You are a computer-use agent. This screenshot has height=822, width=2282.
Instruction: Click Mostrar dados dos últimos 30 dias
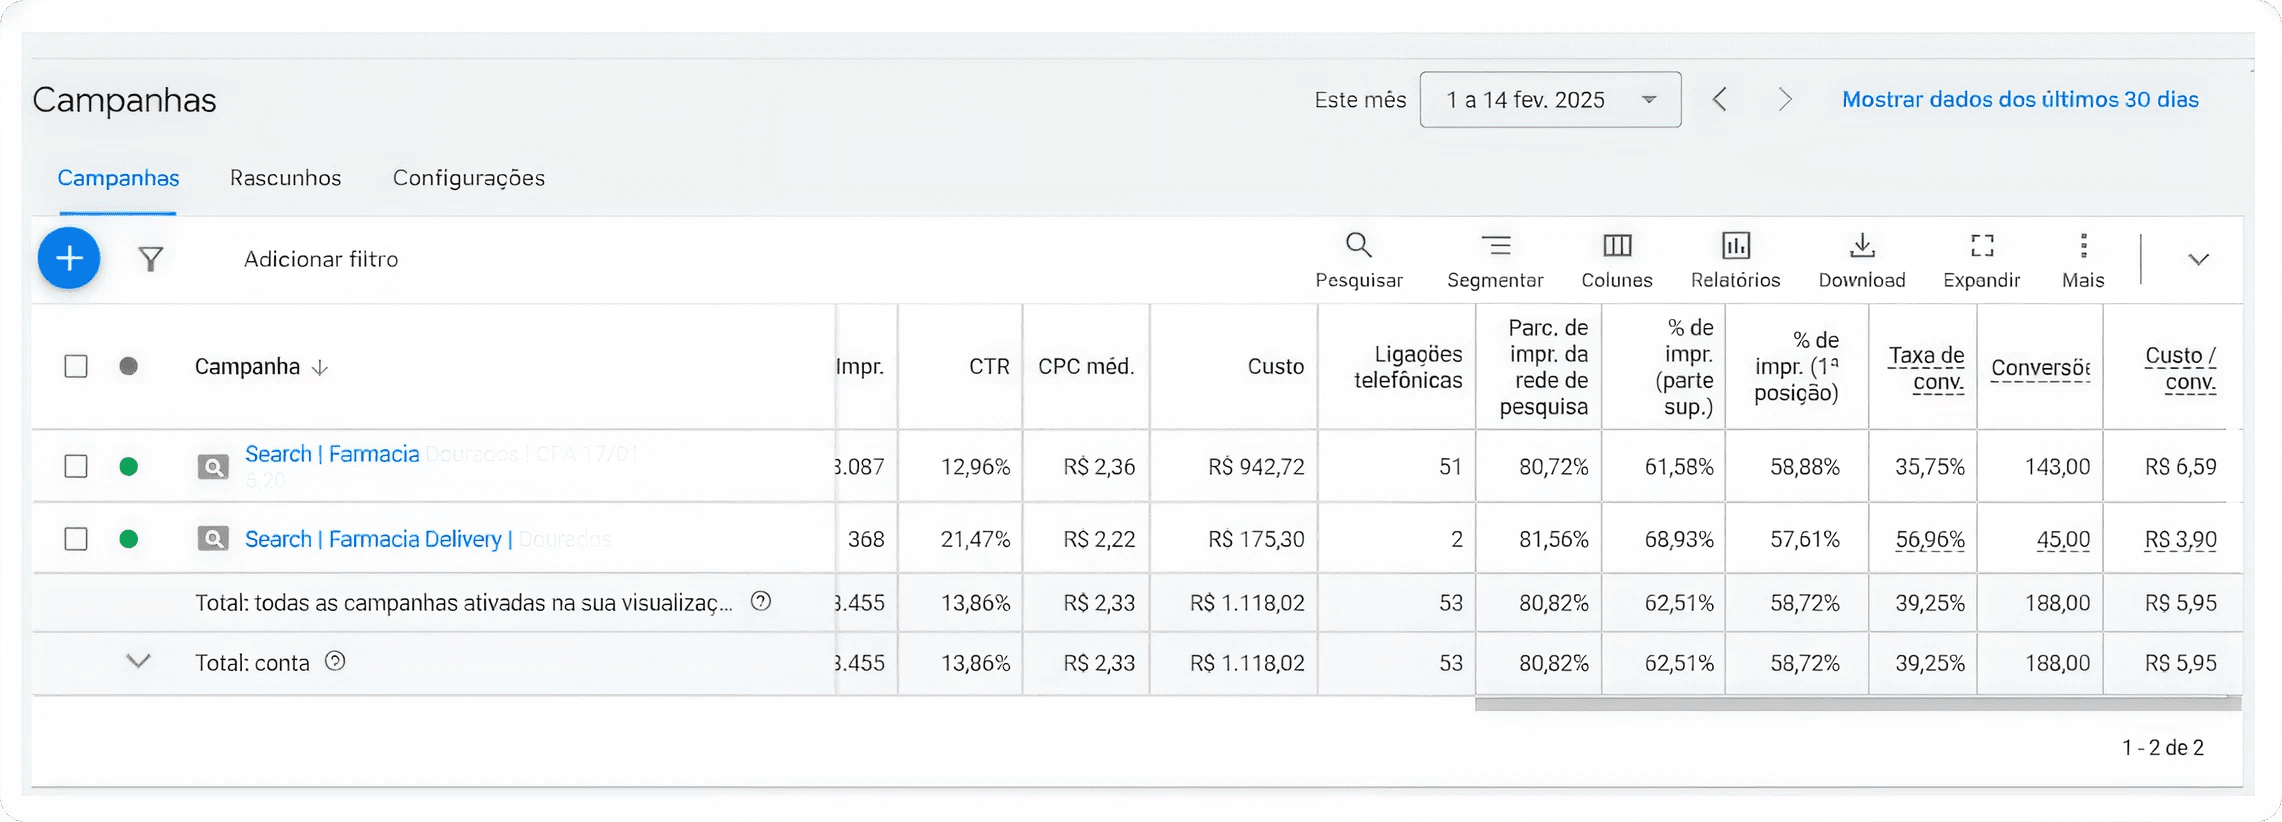pos(2020,100)
